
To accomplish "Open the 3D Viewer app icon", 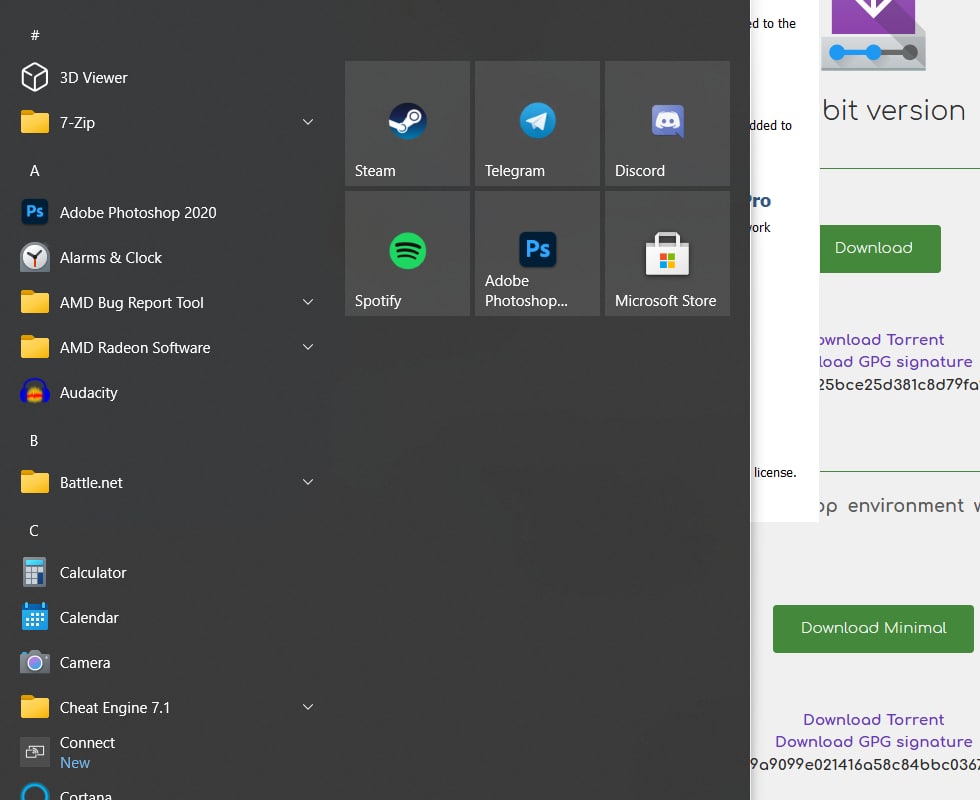I will point(34,77).
